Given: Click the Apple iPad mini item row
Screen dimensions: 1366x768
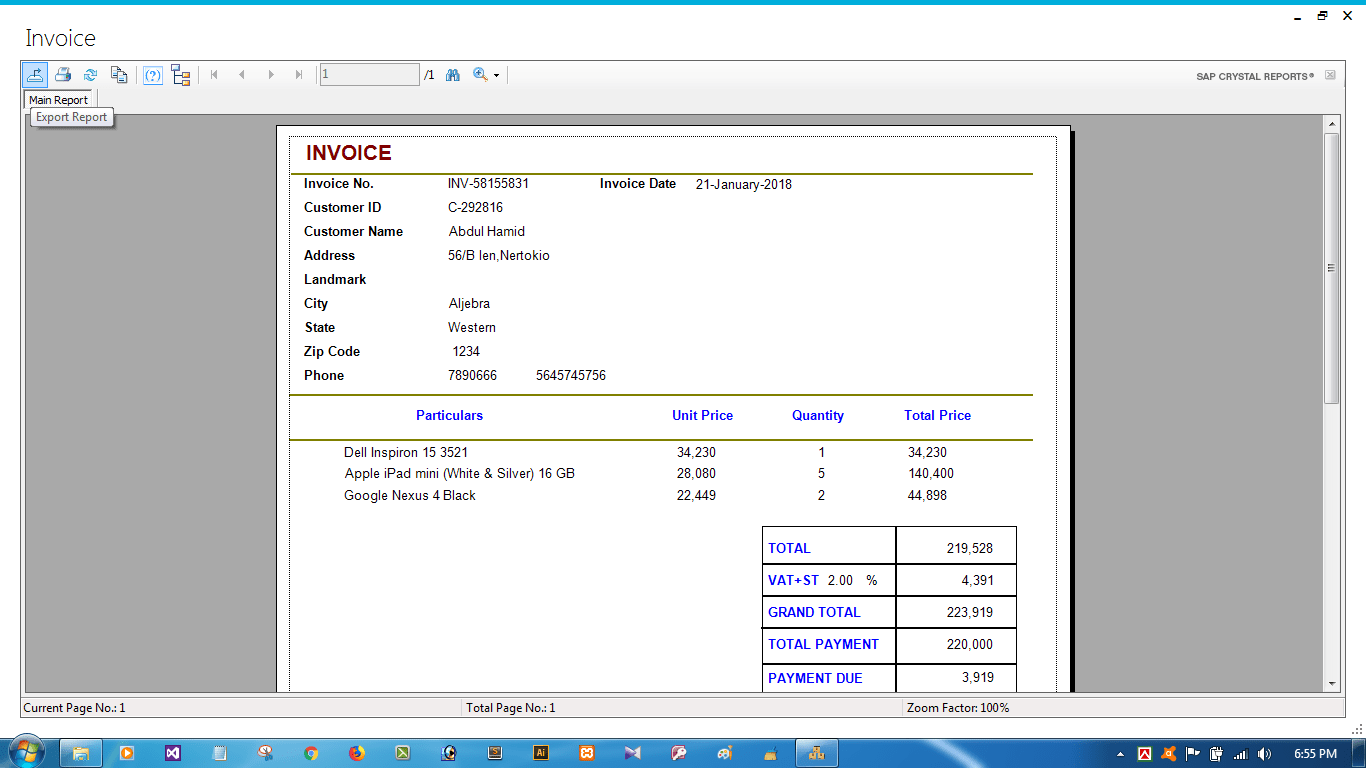Looking at the screenshot, I should tap(460, 474).
